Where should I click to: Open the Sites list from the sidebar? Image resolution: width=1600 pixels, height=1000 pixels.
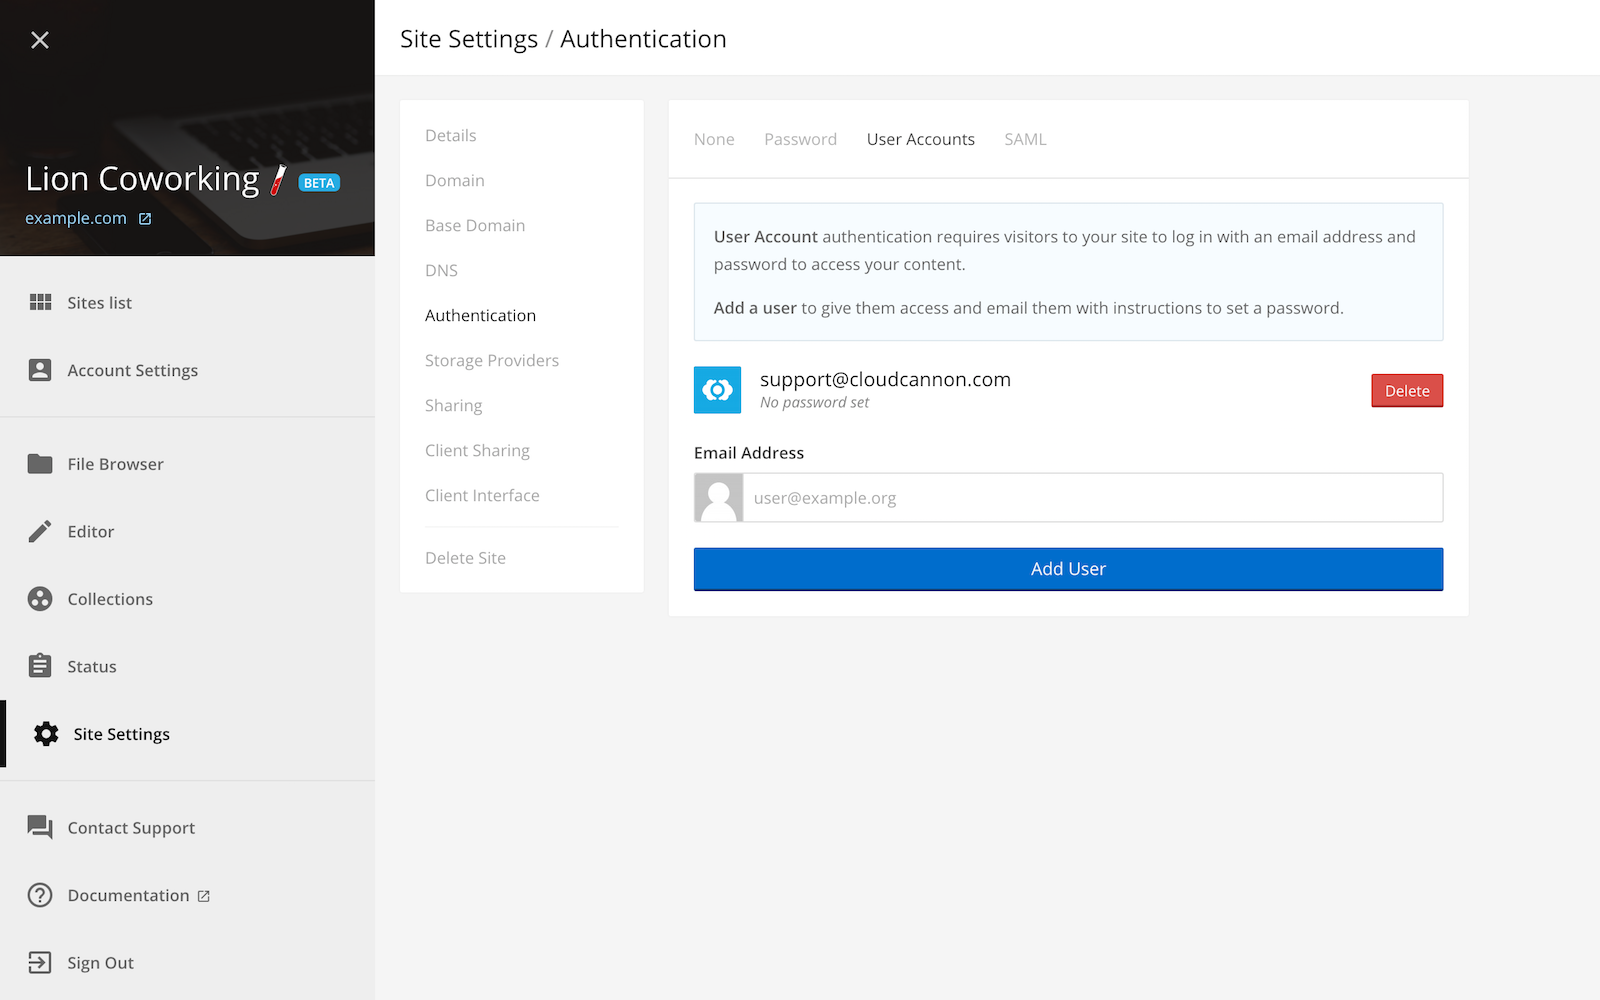[98, 302]
